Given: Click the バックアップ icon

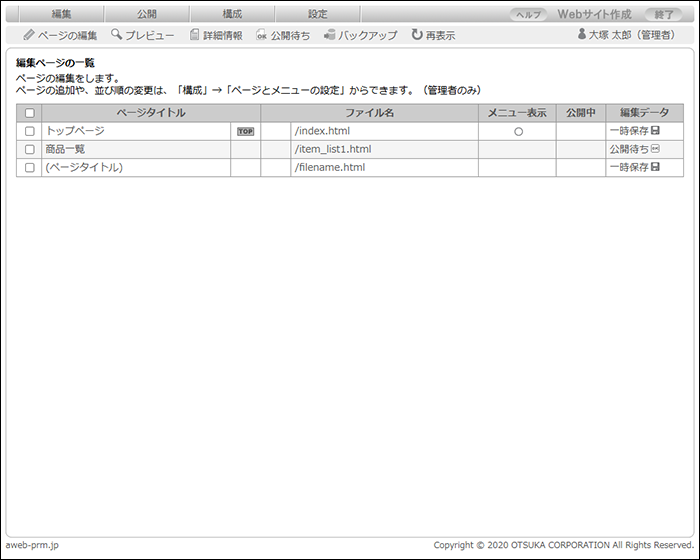Looking at the screenshot, I should (329, 35).
